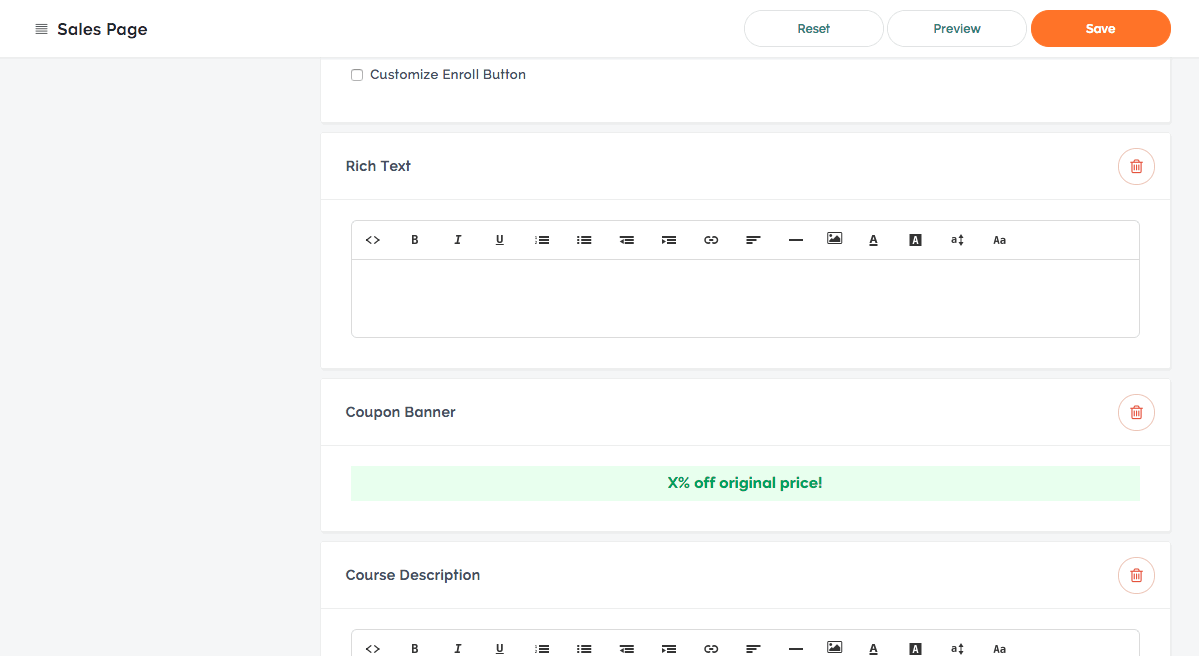Open text color picker in Rich Text toolbar

pos(873,240)
